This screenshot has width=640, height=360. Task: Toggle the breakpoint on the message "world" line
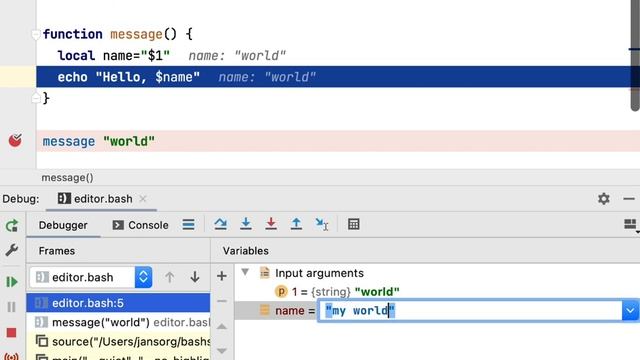15,140
